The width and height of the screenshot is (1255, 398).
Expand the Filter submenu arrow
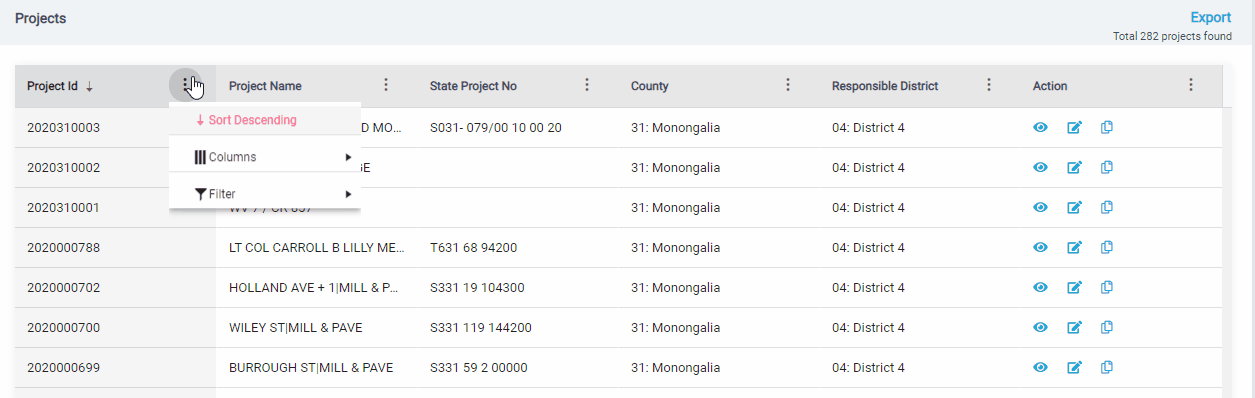348,194
